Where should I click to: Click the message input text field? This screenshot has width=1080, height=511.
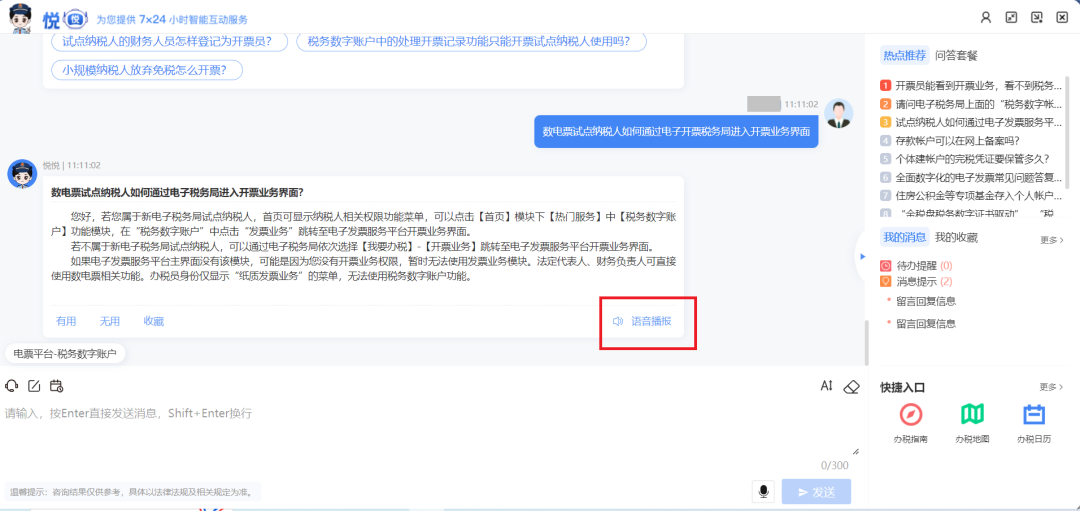[430, 430]
